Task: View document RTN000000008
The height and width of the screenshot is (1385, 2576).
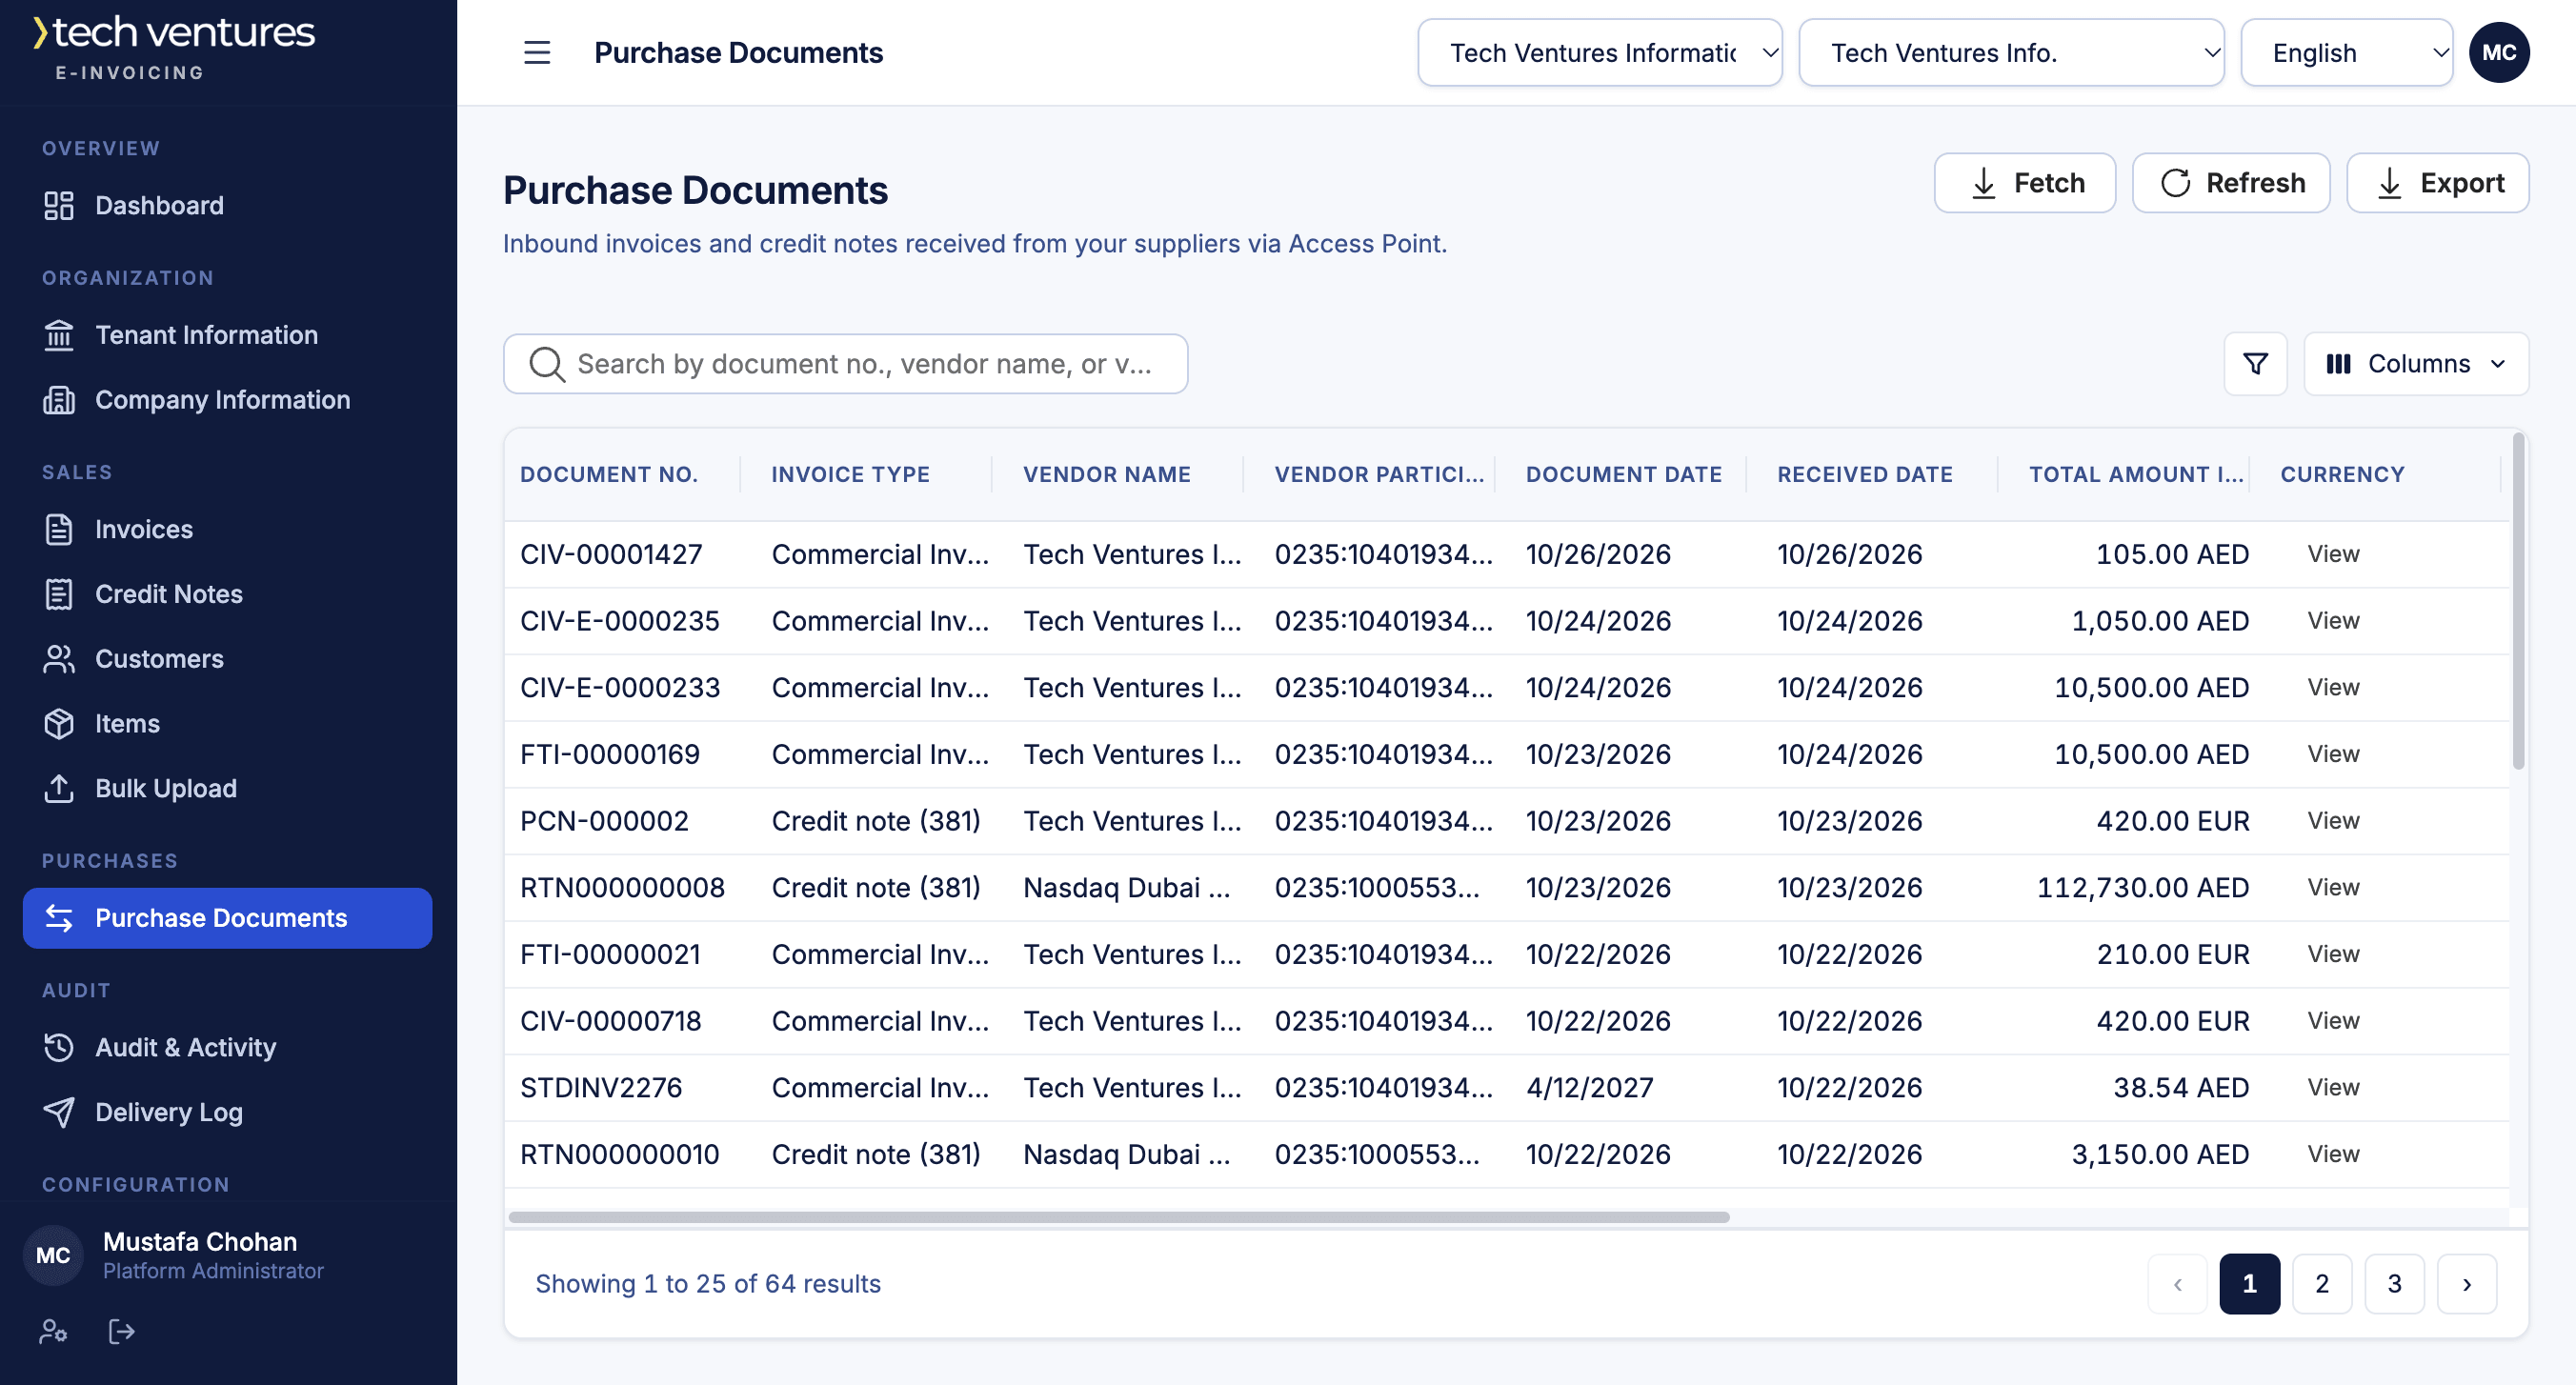Action: coord(2333,888)
